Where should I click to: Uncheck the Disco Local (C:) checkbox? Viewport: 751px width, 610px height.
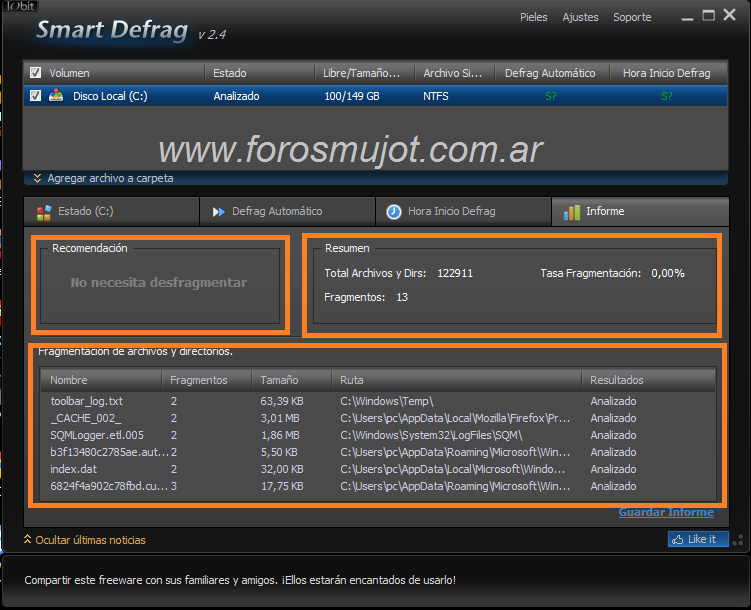[36, 96]
